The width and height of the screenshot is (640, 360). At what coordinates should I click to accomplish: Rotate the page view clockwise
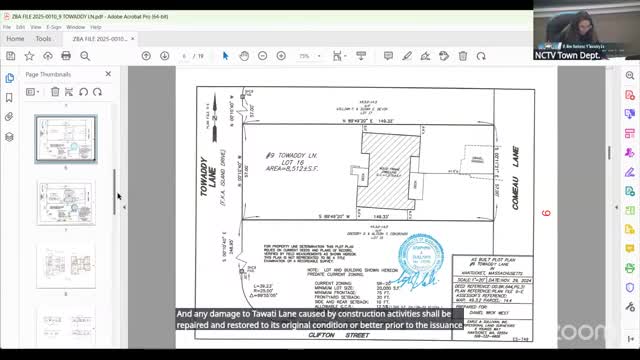coord(481,56)
